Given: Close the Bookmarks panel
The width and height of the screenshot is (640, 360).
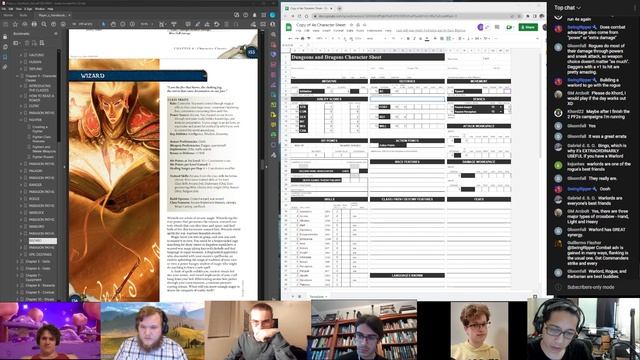Looking at the screenshot, I should point(56,34).
